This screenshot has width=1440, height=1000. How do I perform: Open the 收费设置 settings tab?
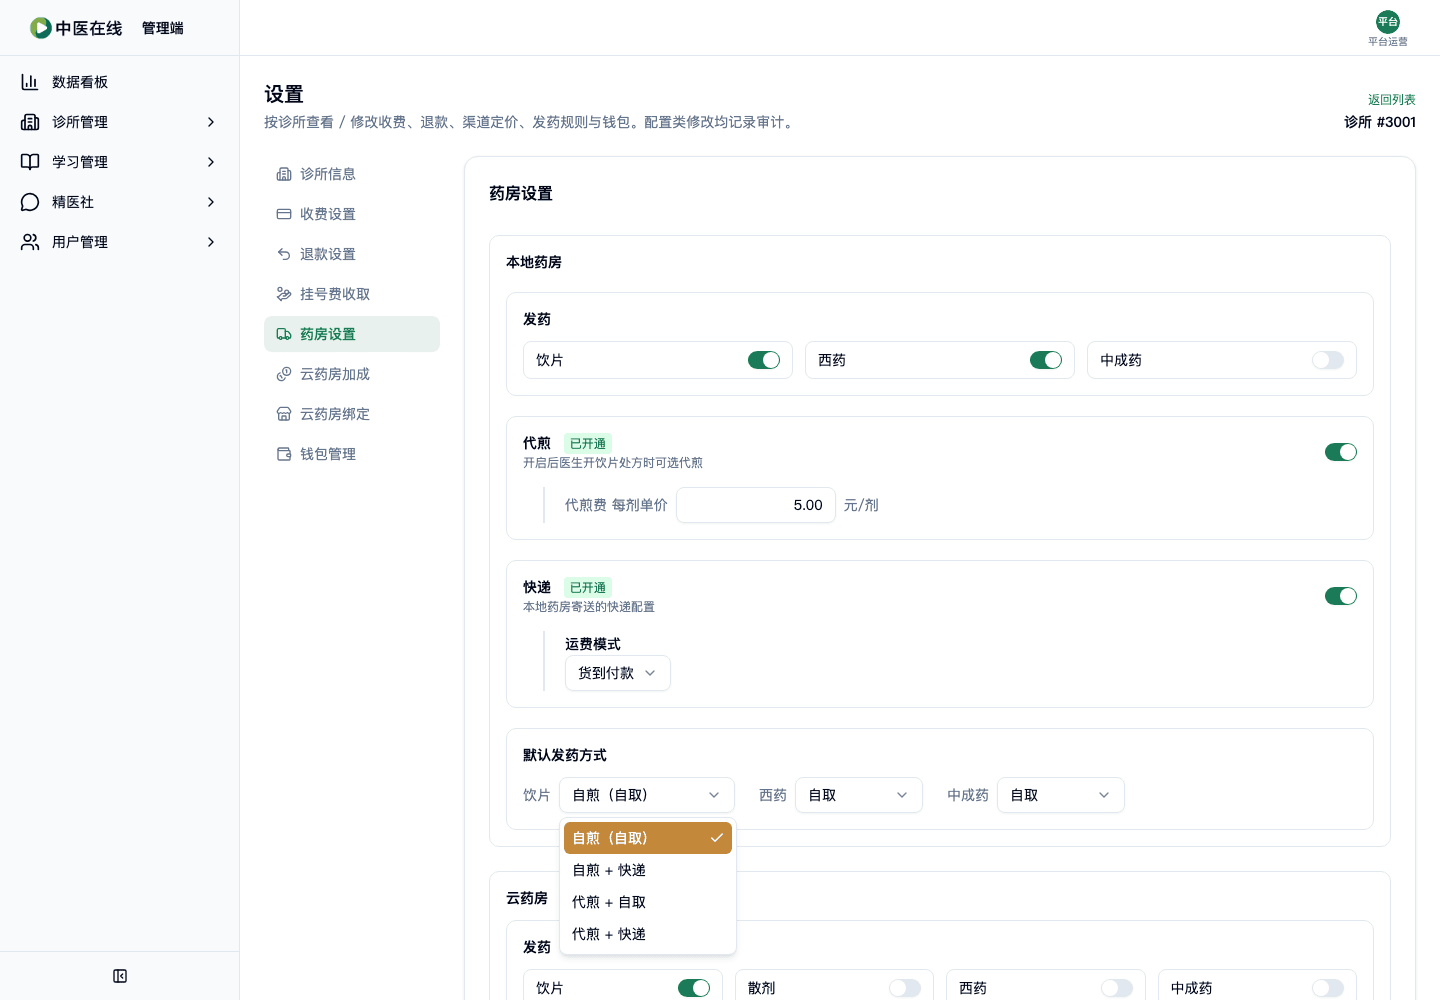click(x=352, y=214)
